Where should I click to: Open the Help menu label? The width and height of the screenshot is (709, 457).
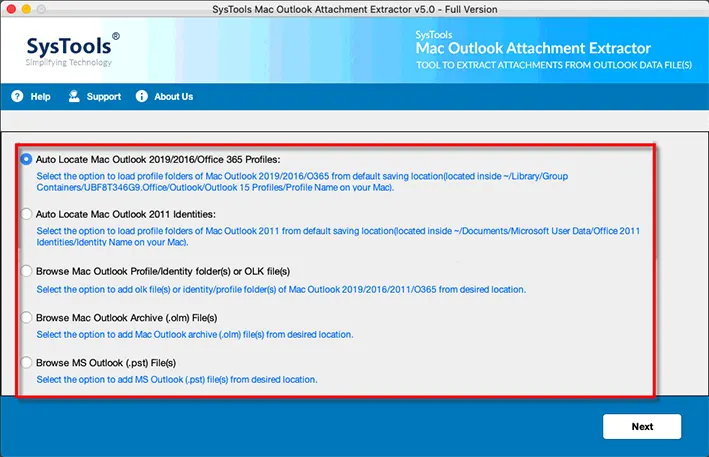[40, 97]
